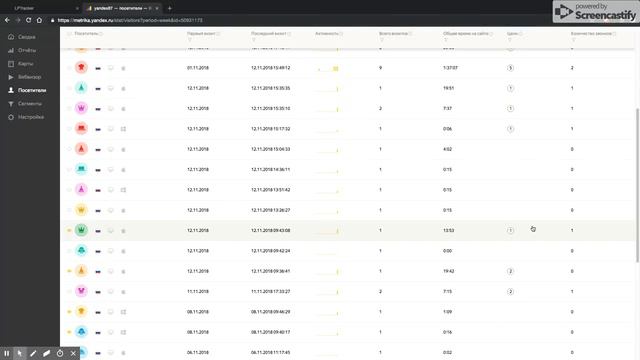
Task: Reload the Metrika page
Action: [28, 20]
